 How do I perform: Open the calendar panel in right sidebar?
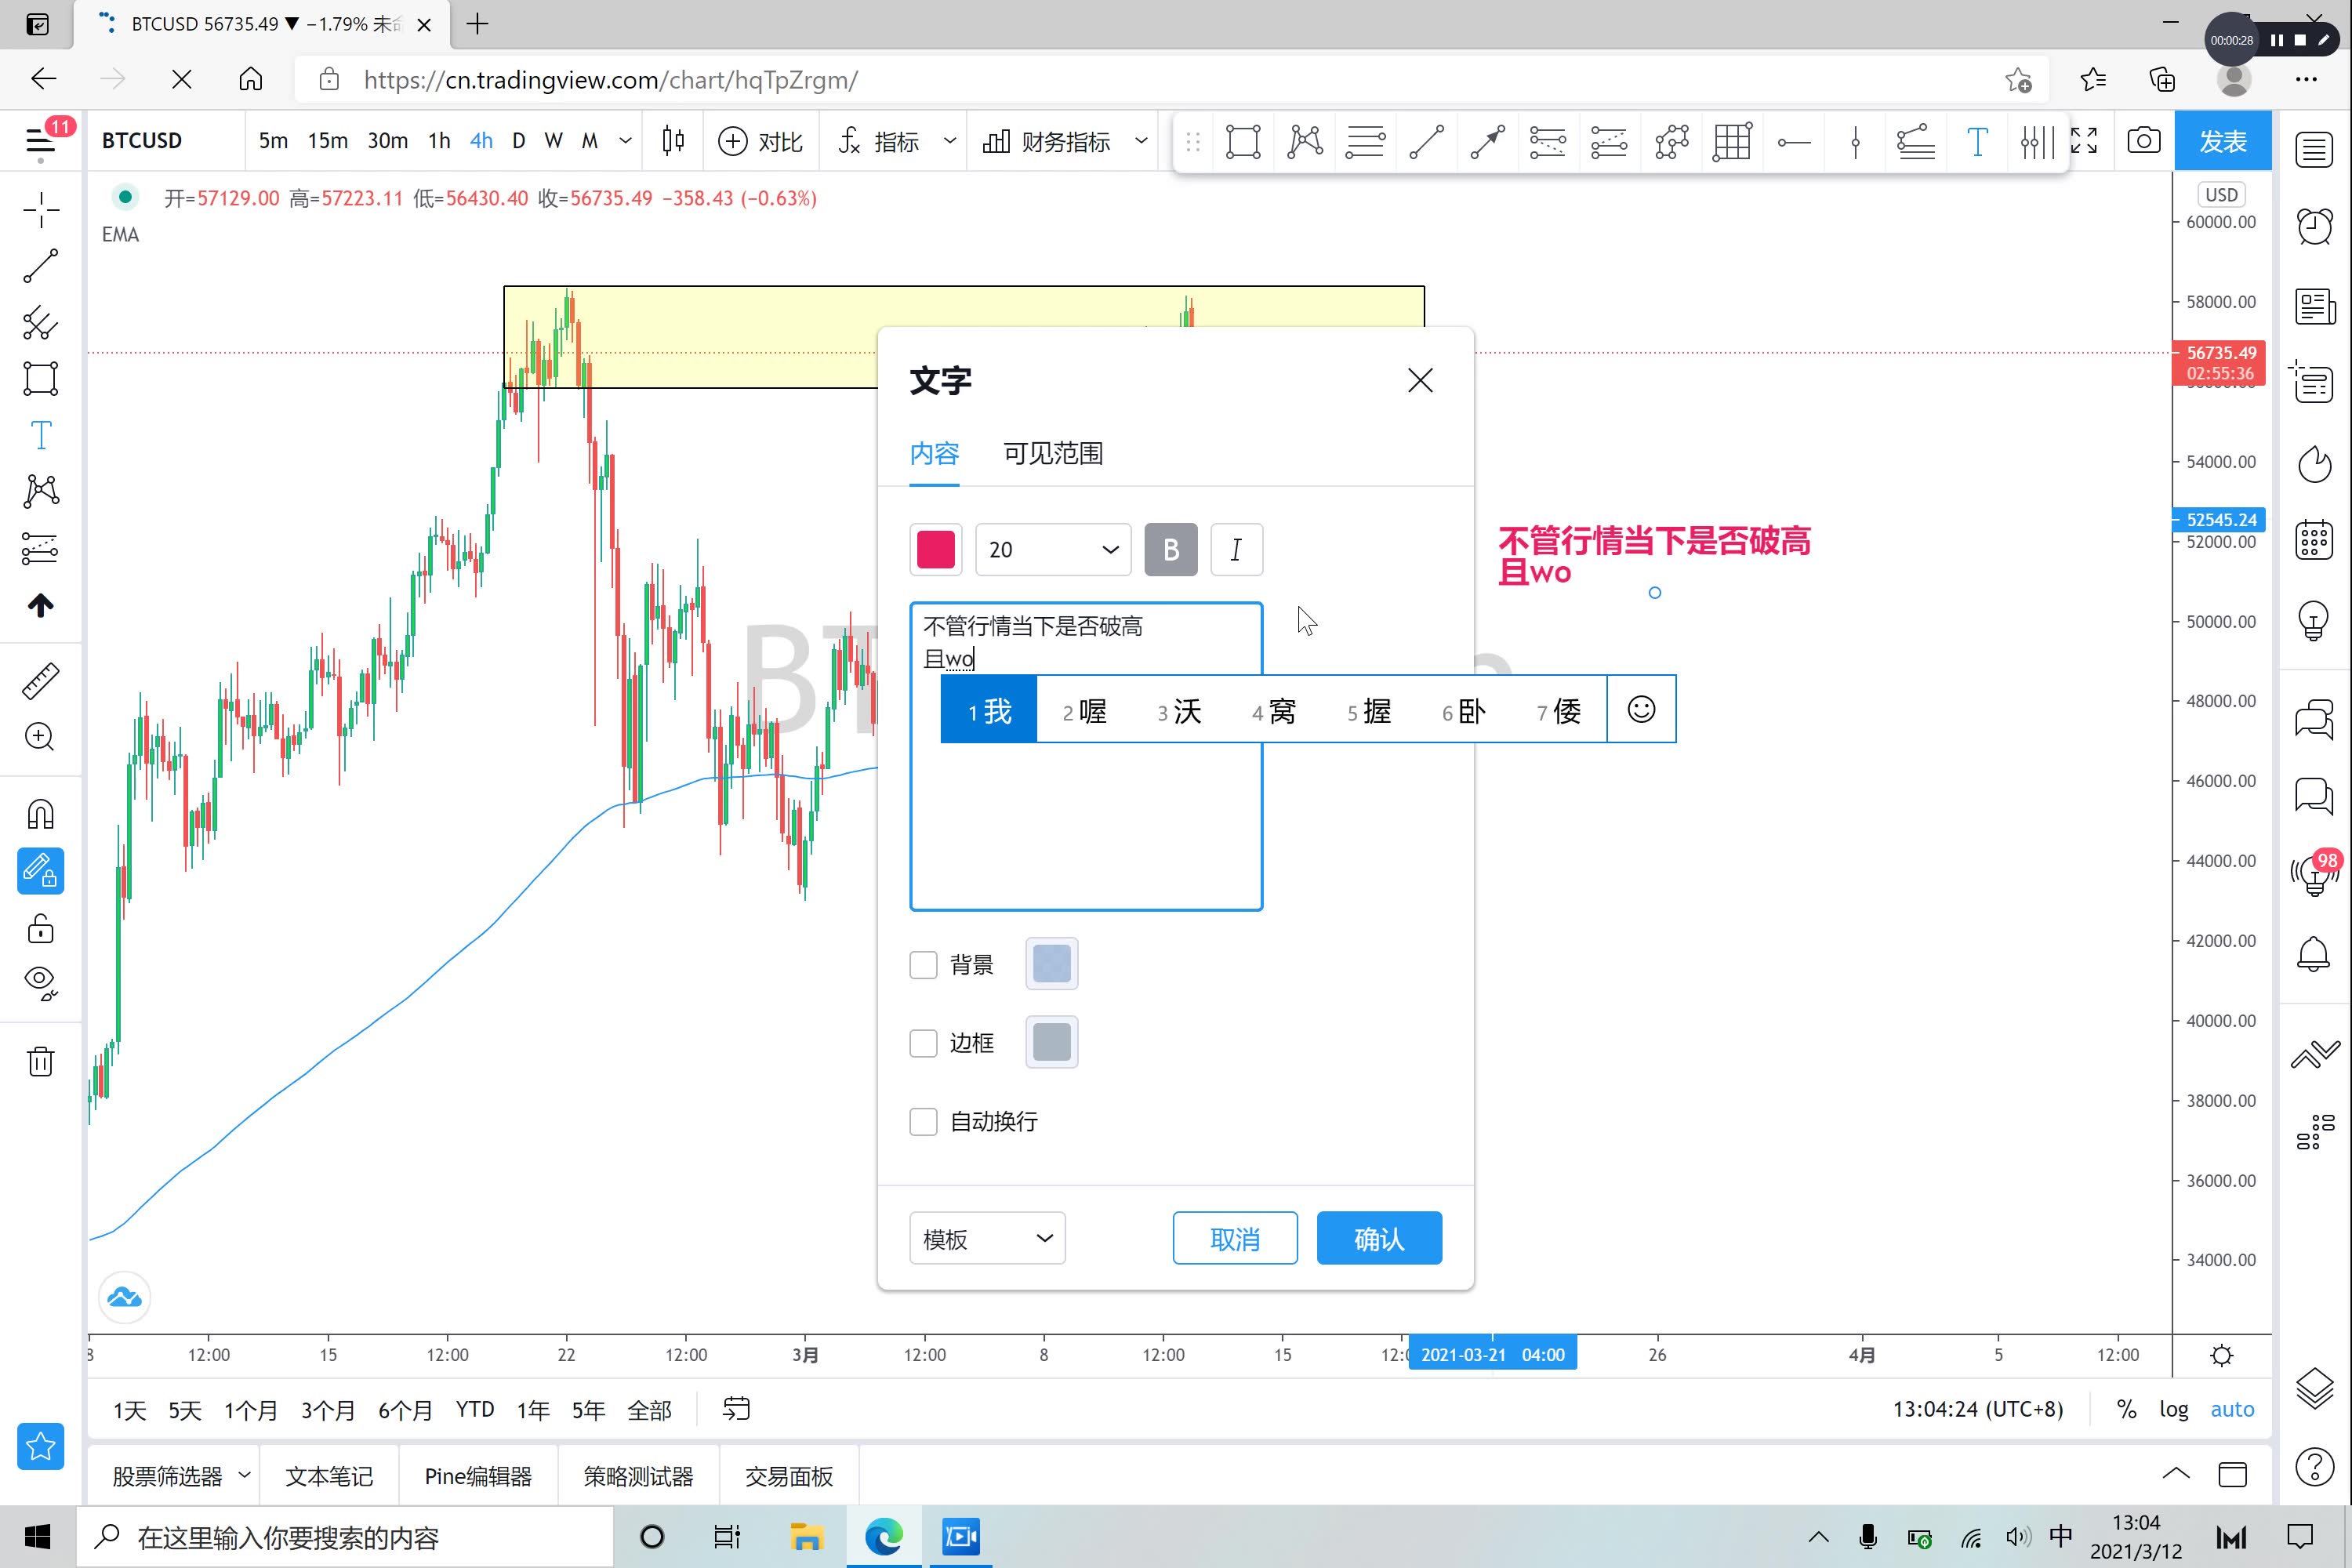(2314, 540)
